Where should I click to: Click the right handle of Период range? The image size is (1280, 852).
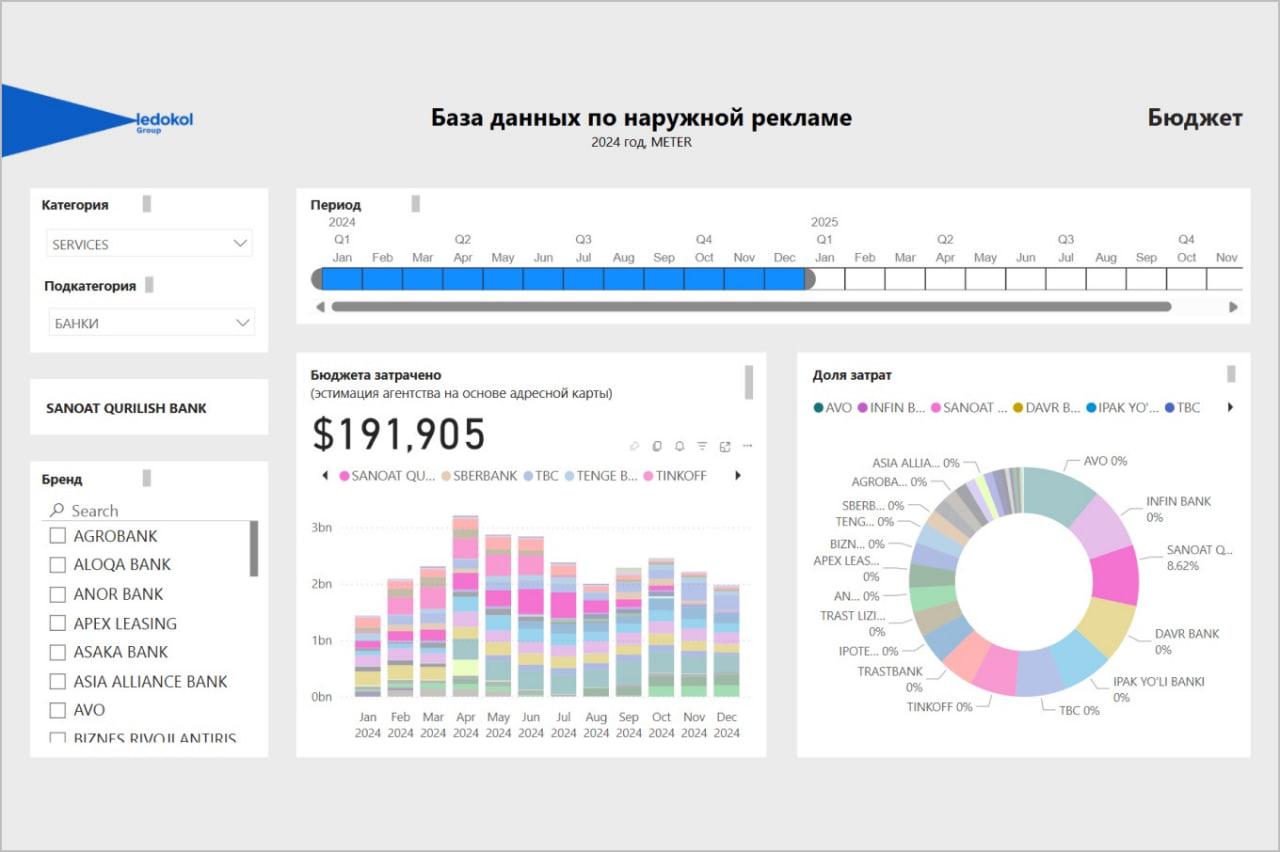tap(809, 279)
